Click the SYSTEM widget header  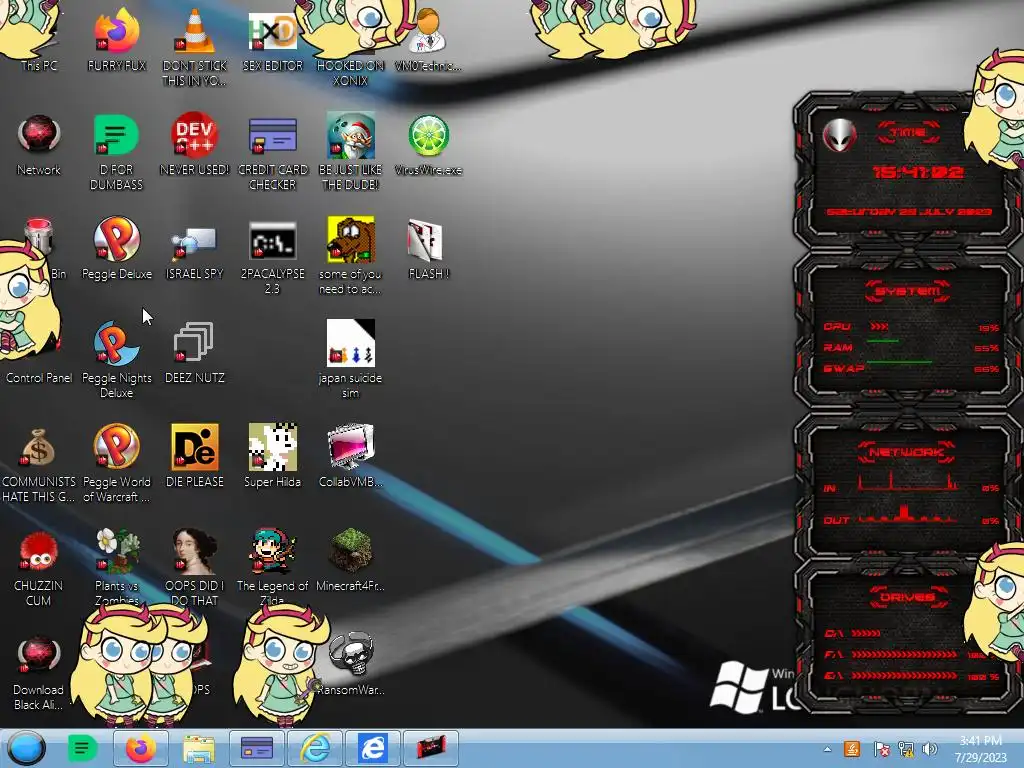908,291
